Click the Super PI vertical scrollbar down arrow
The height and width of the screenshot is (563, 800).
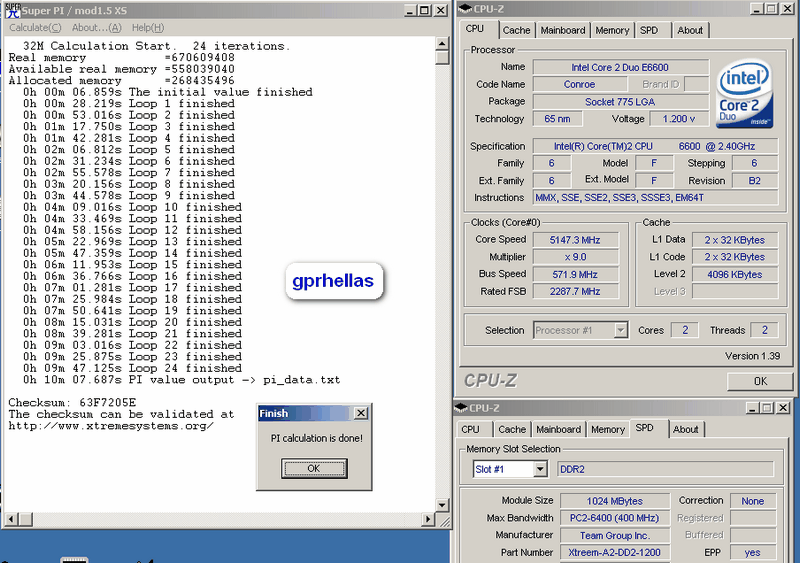coord(442,505)
